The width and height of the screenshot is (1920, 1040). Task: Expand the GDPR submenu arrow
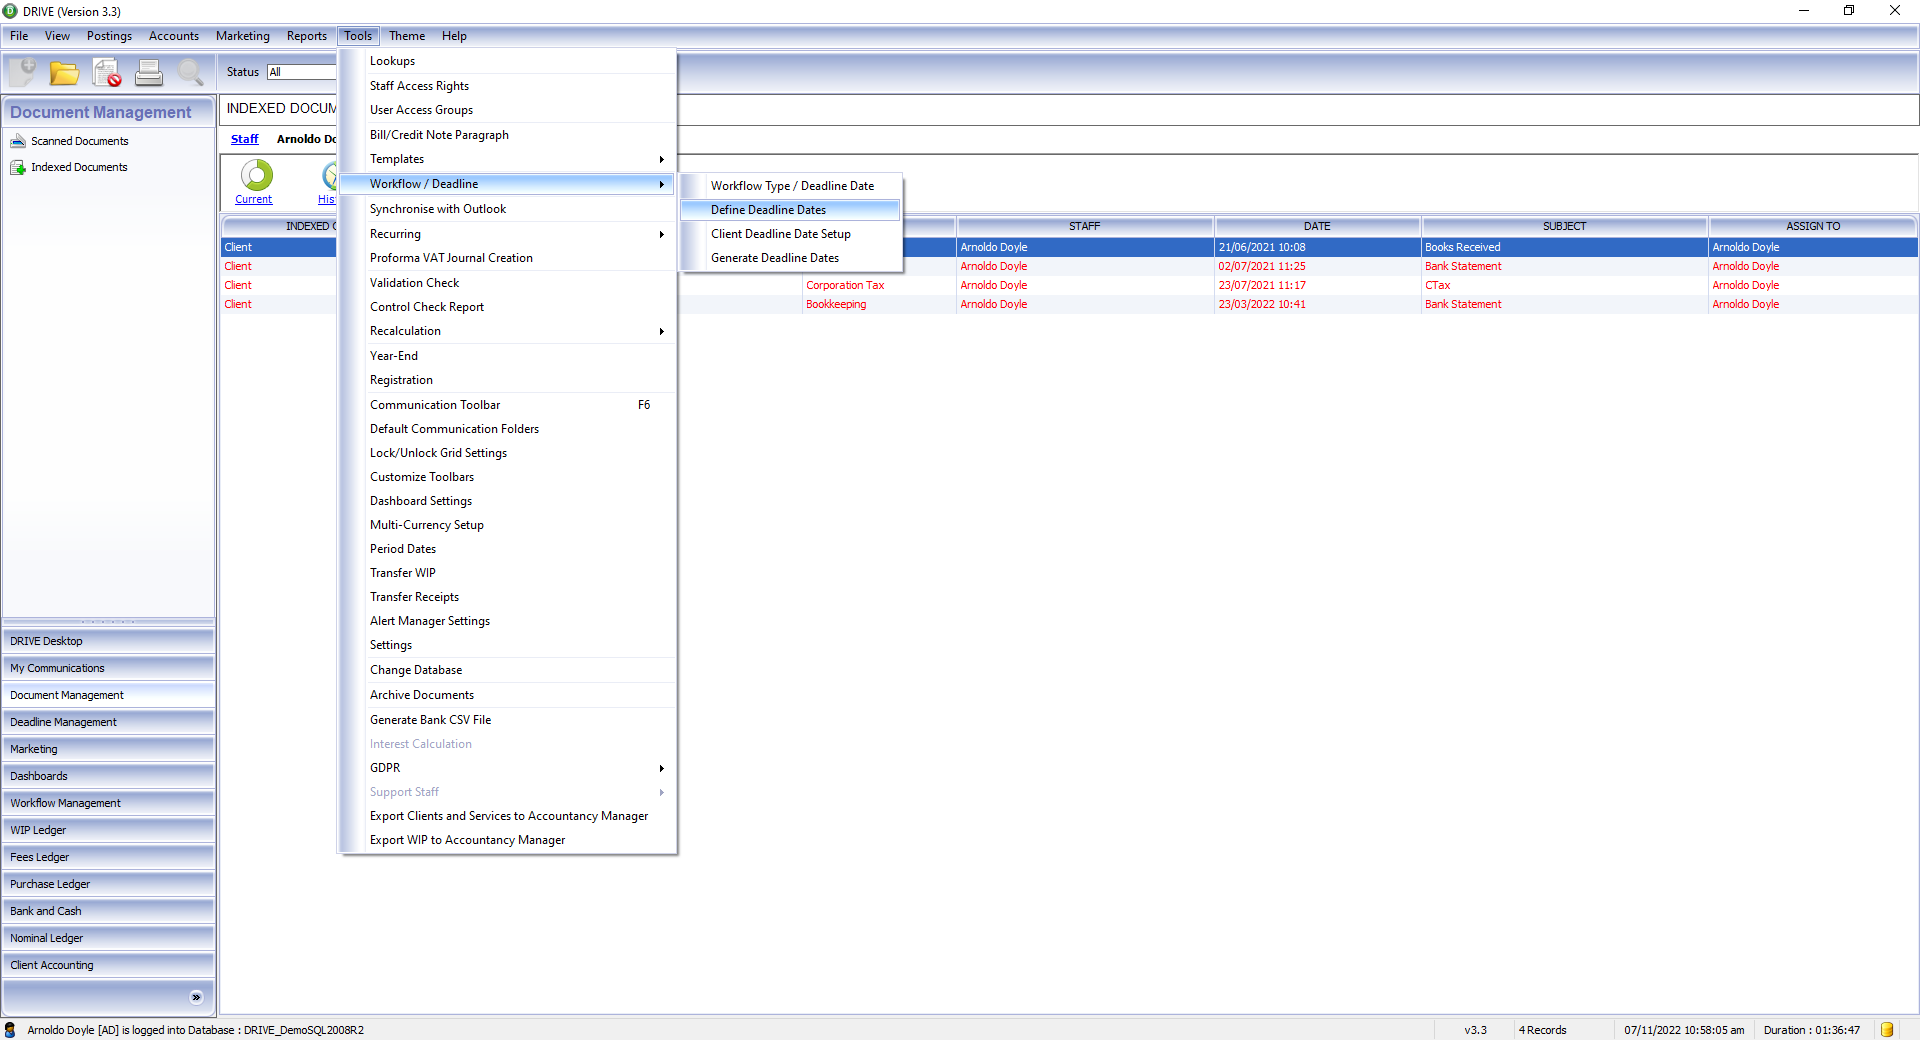point(661,768)
